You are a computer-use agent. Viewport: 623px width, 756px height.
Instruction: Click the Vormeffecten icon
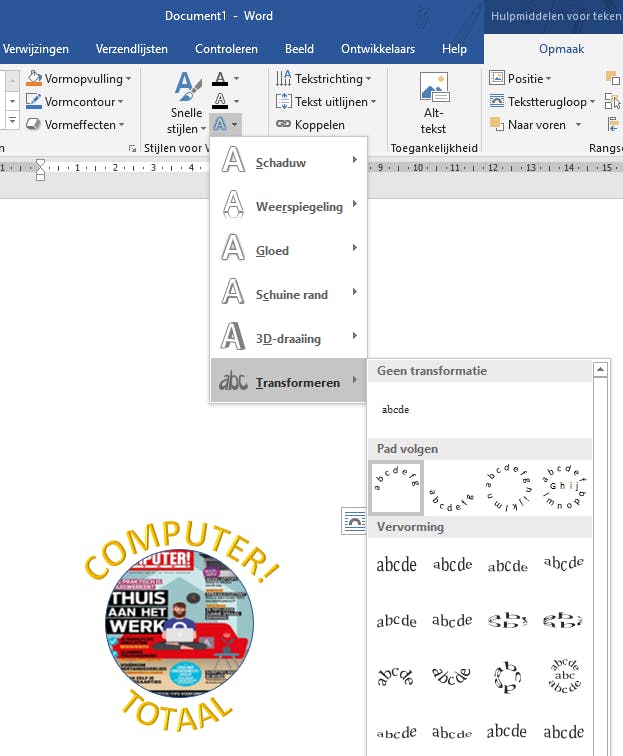coord(34,124)
